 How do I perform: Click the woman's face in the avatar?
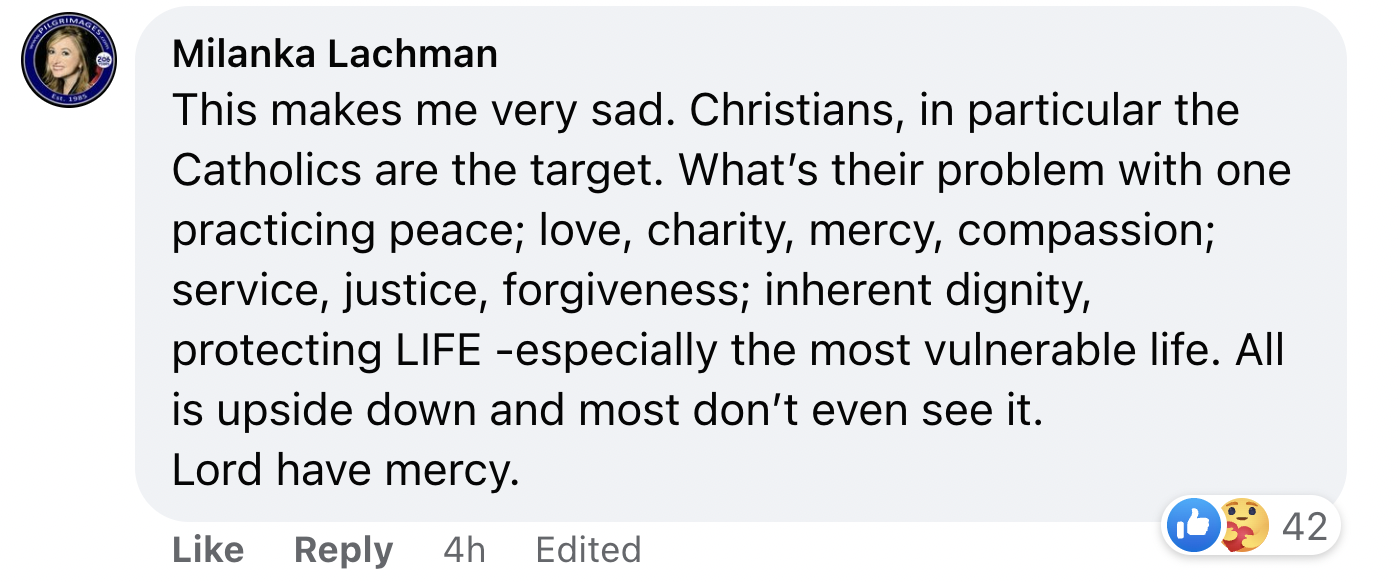click(60, 58)
